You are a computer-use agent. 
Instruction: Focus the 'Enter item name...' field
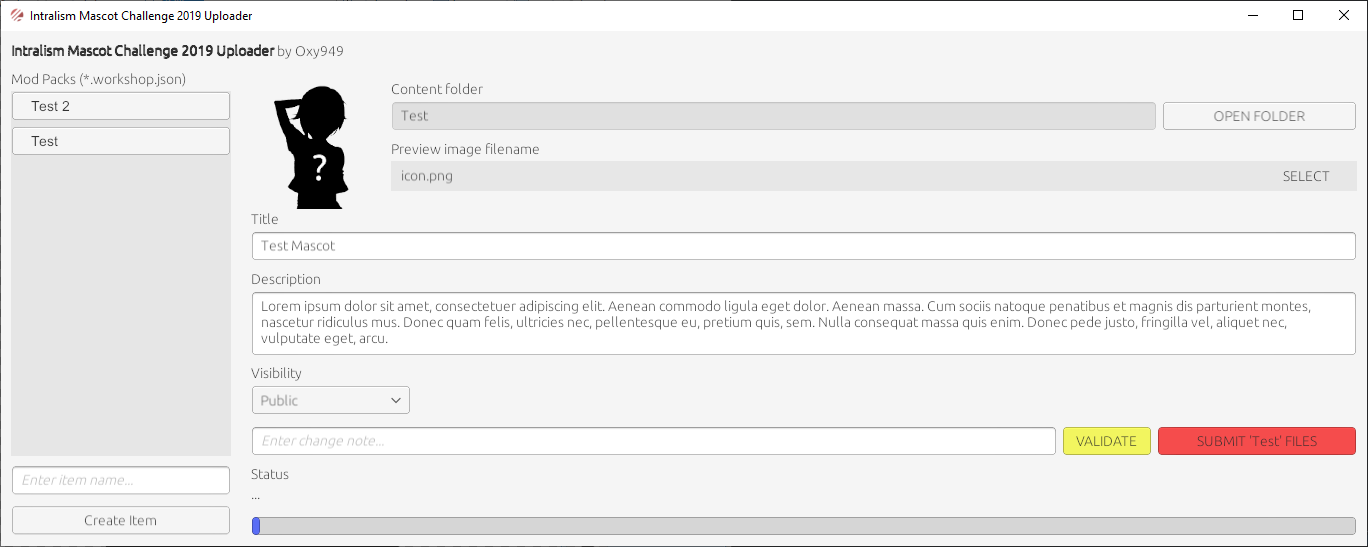click(121, 480)
